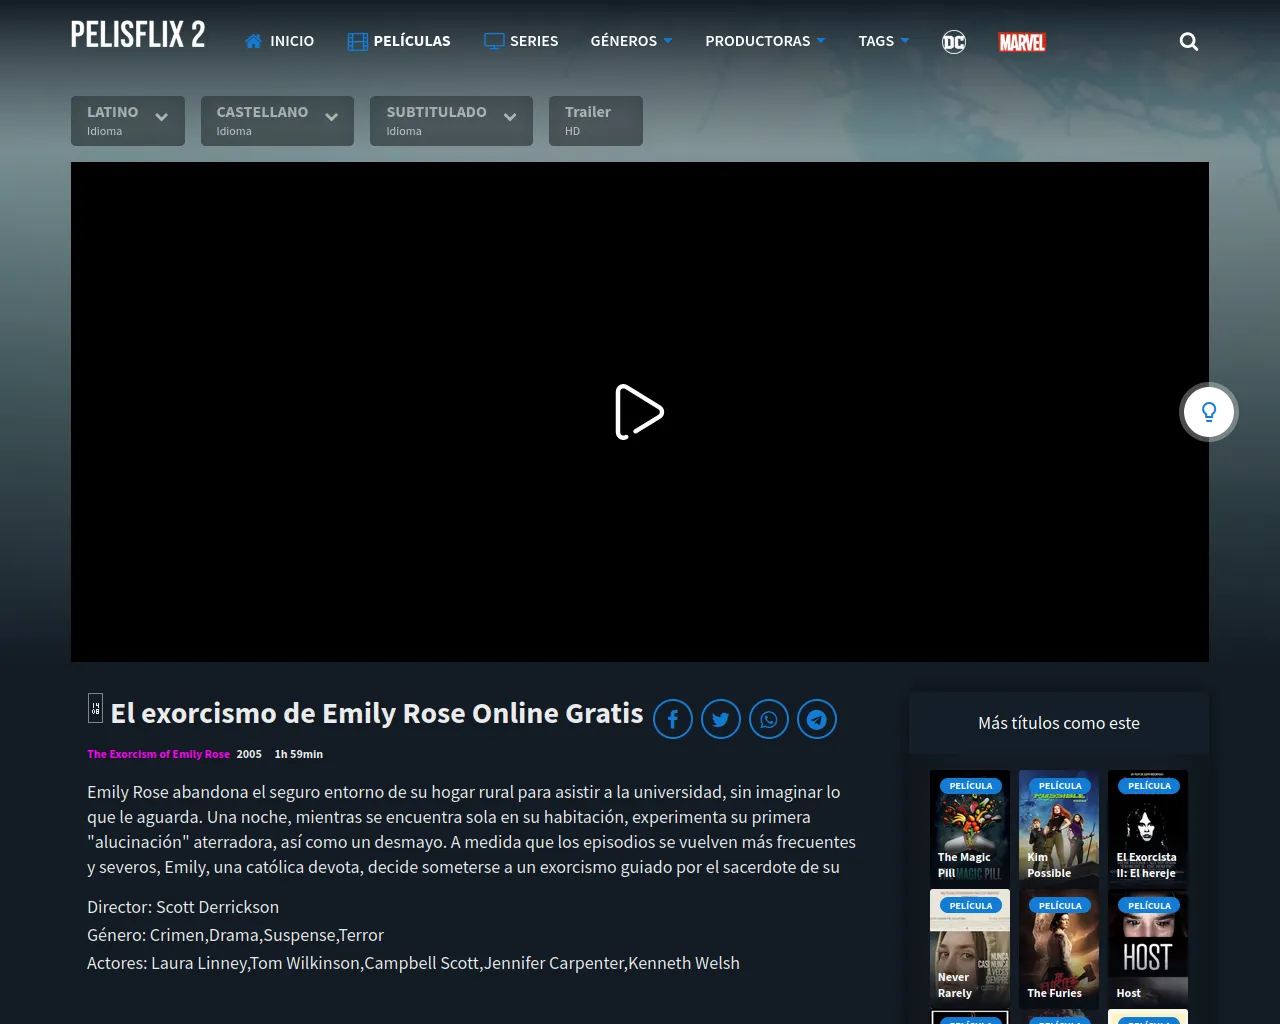1280x1024 pixels.
Task: Expand the LATINO language dropdown
Action: (128, 120)
